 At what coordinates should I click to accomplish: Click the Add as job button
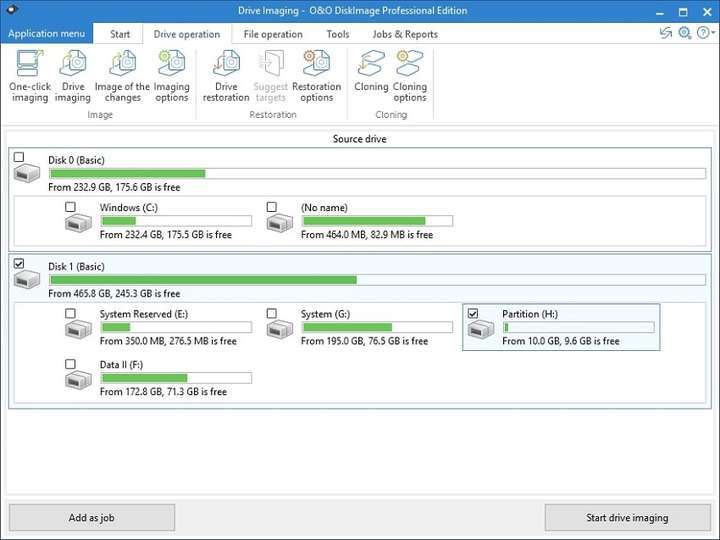[92, 518]
